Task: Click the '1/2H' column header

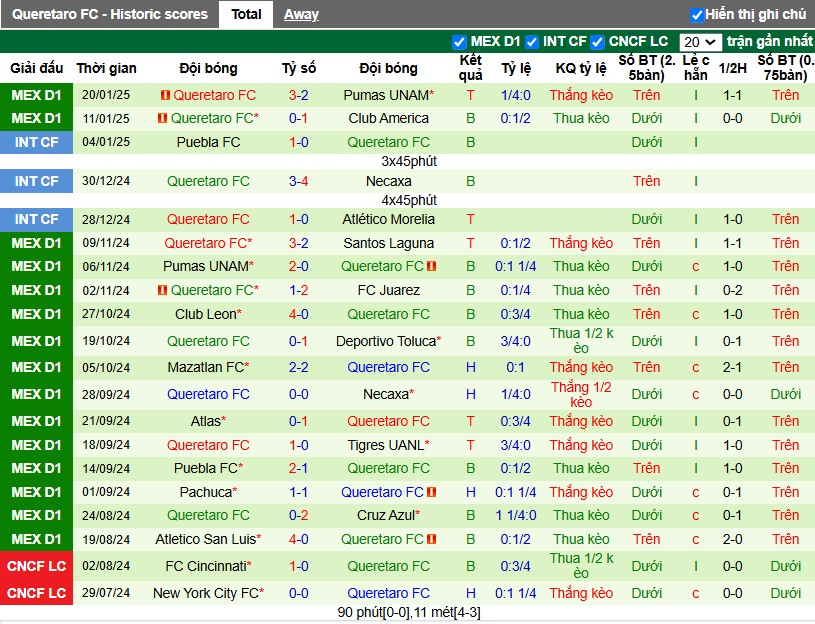Action: [x=732, y=68]
